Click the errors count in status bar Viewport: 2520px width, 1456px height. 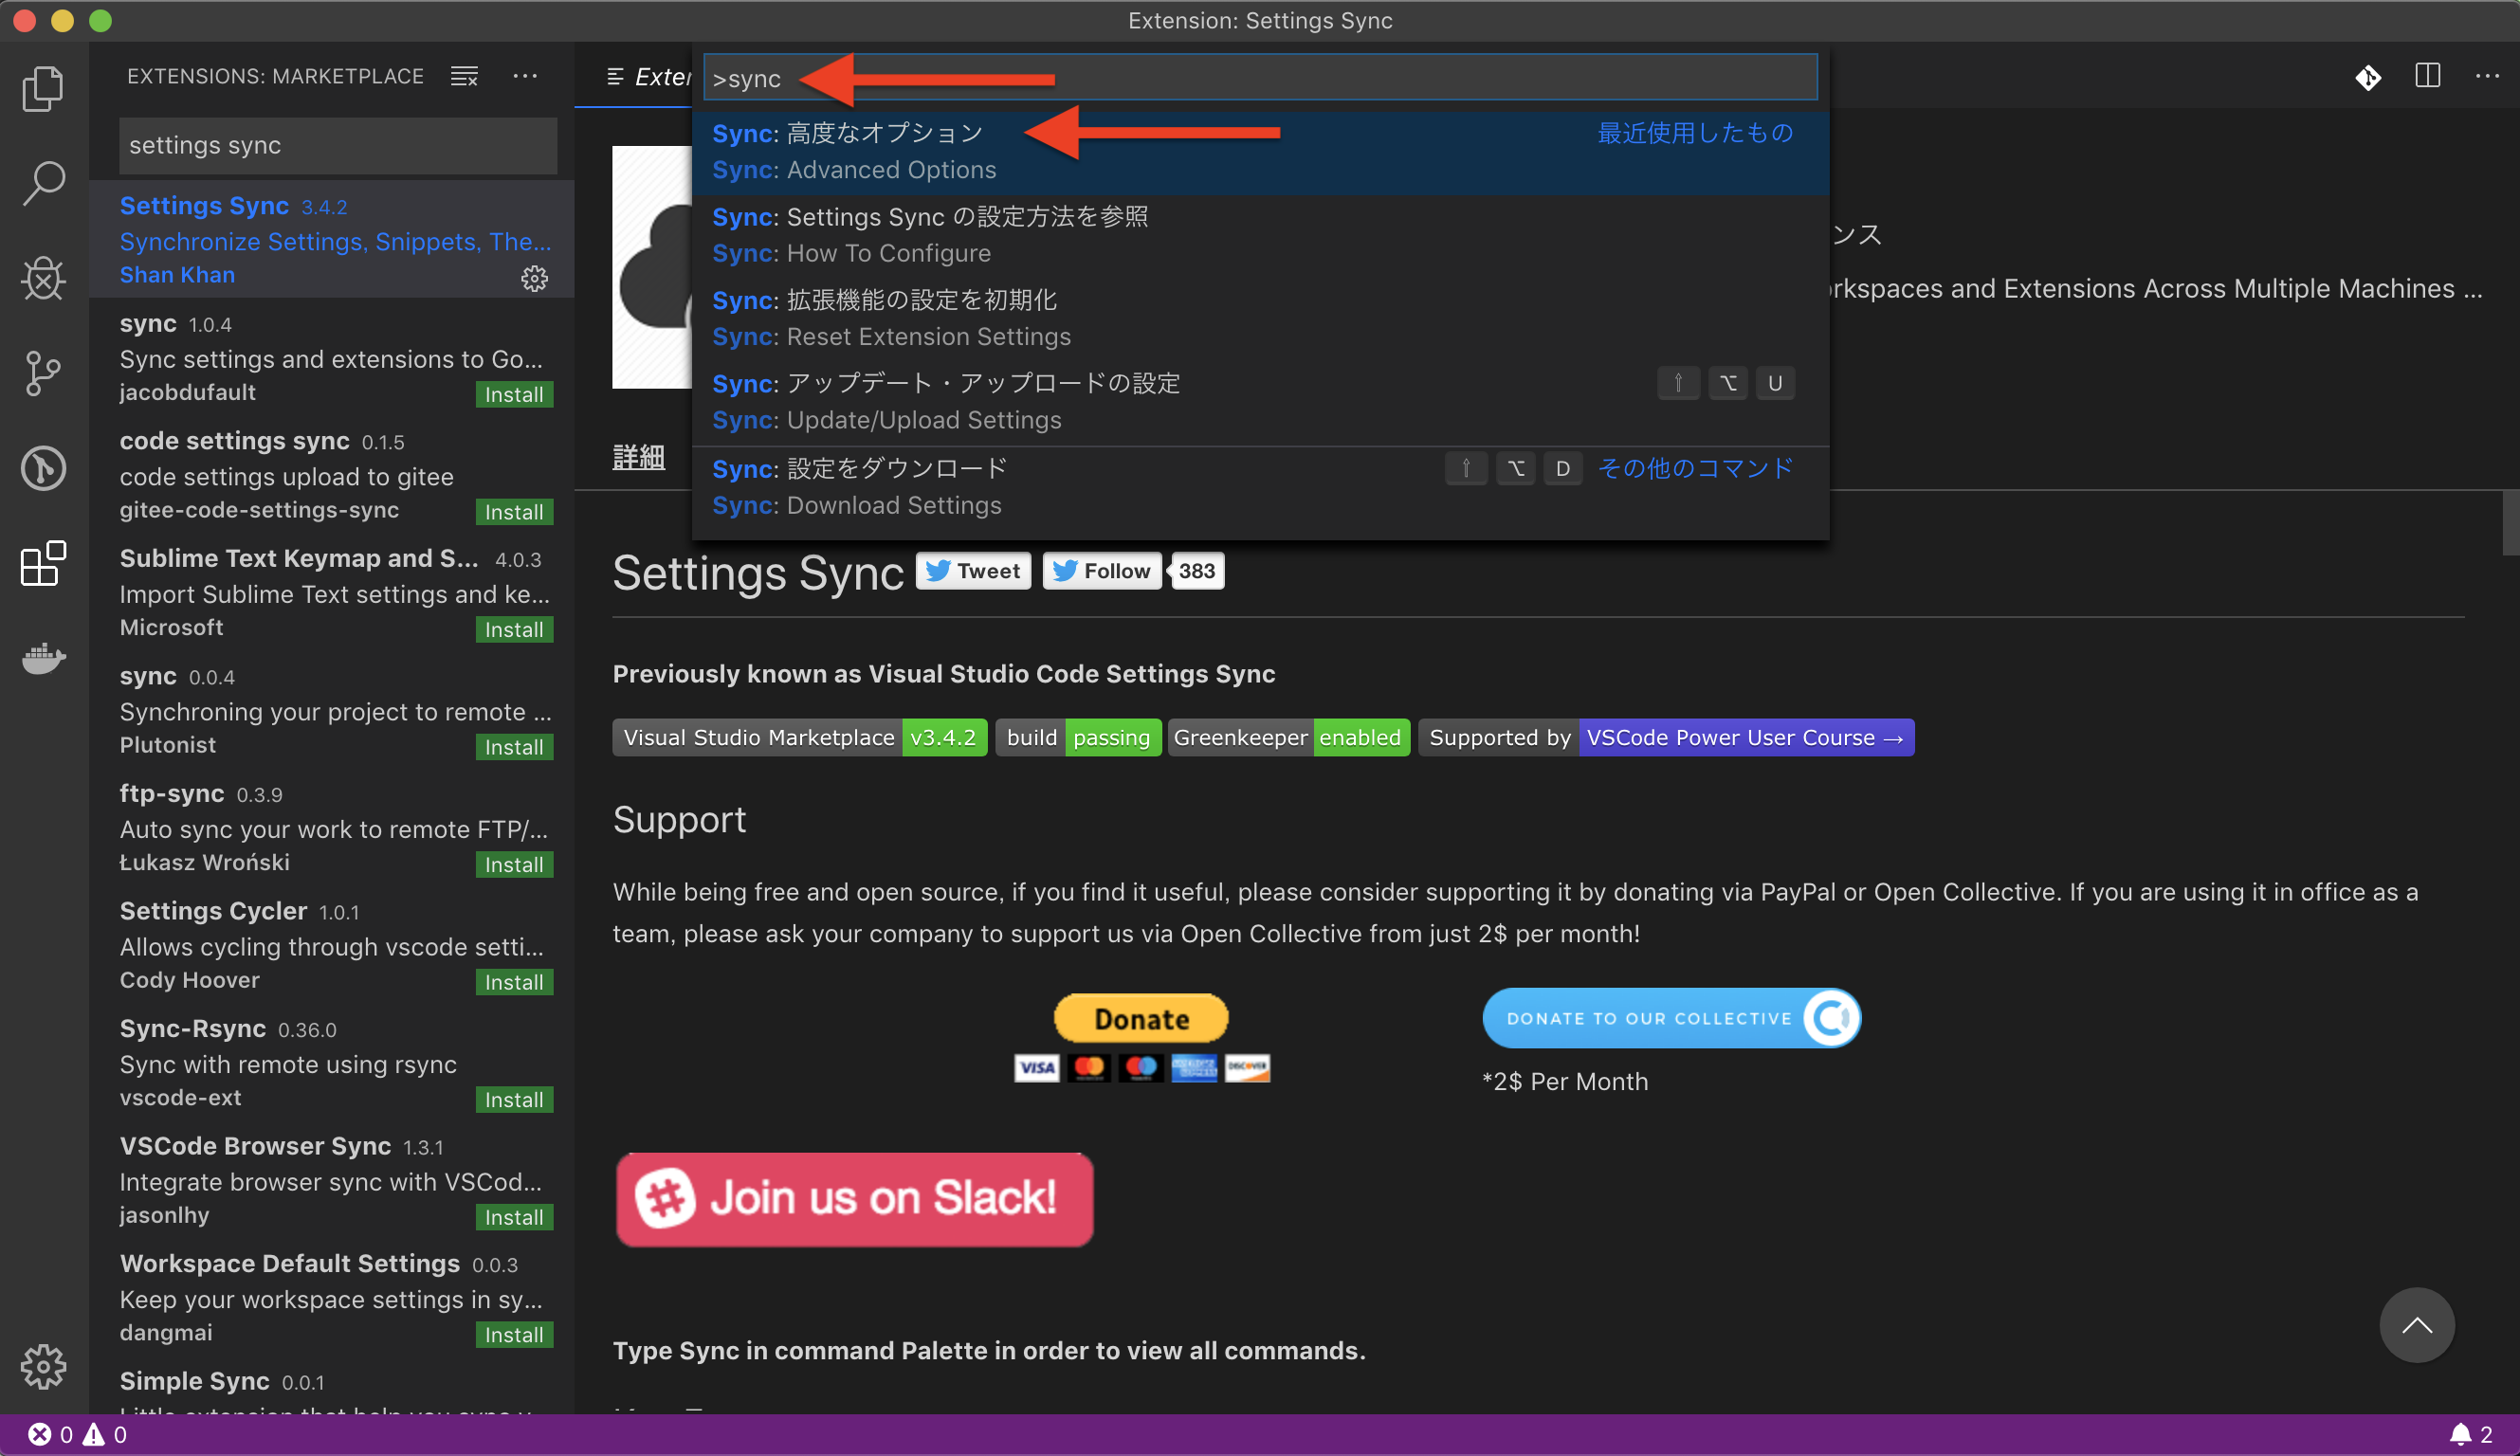50,1435
